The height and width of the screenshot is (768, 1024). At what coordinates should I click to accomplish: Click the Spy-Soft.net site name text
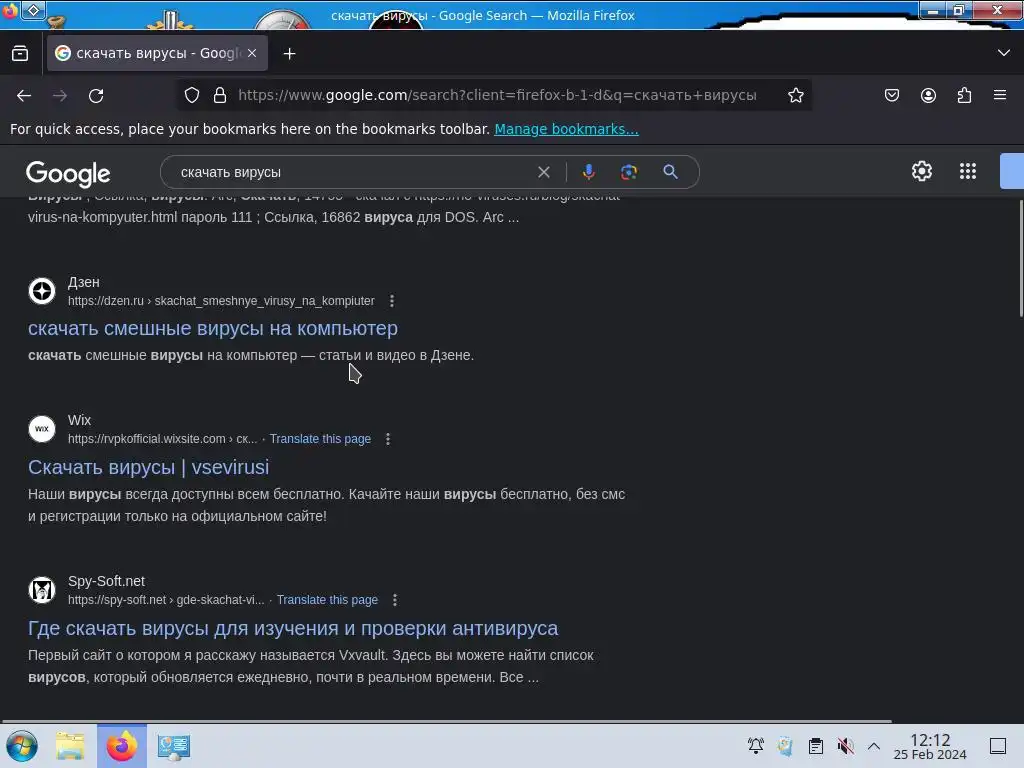[106, 581]
